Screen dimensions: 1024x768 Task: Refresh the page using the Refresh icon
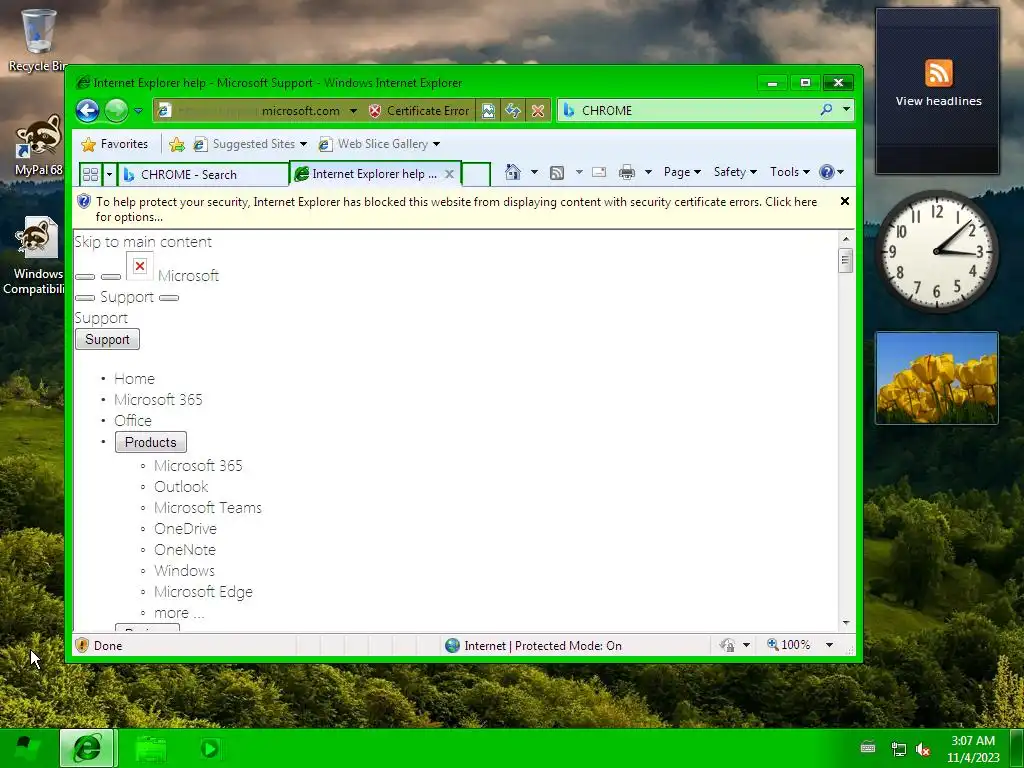[x=513, y=111]
